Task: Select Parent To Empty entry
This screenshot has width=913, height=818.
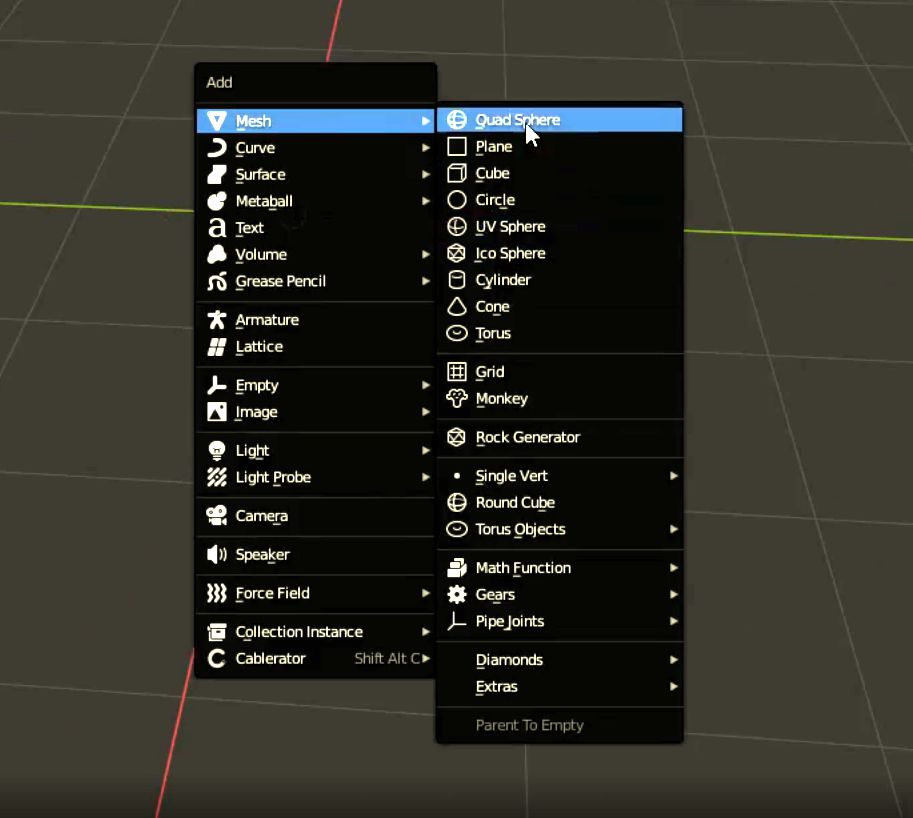Action: [x=560, y=725]
